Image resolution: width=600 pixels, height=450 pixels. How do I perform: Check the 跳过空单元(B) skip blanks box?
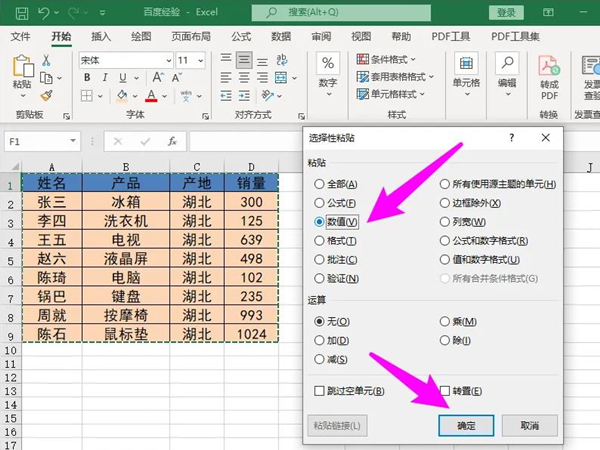pyautogui.click(x=320, y=390)
